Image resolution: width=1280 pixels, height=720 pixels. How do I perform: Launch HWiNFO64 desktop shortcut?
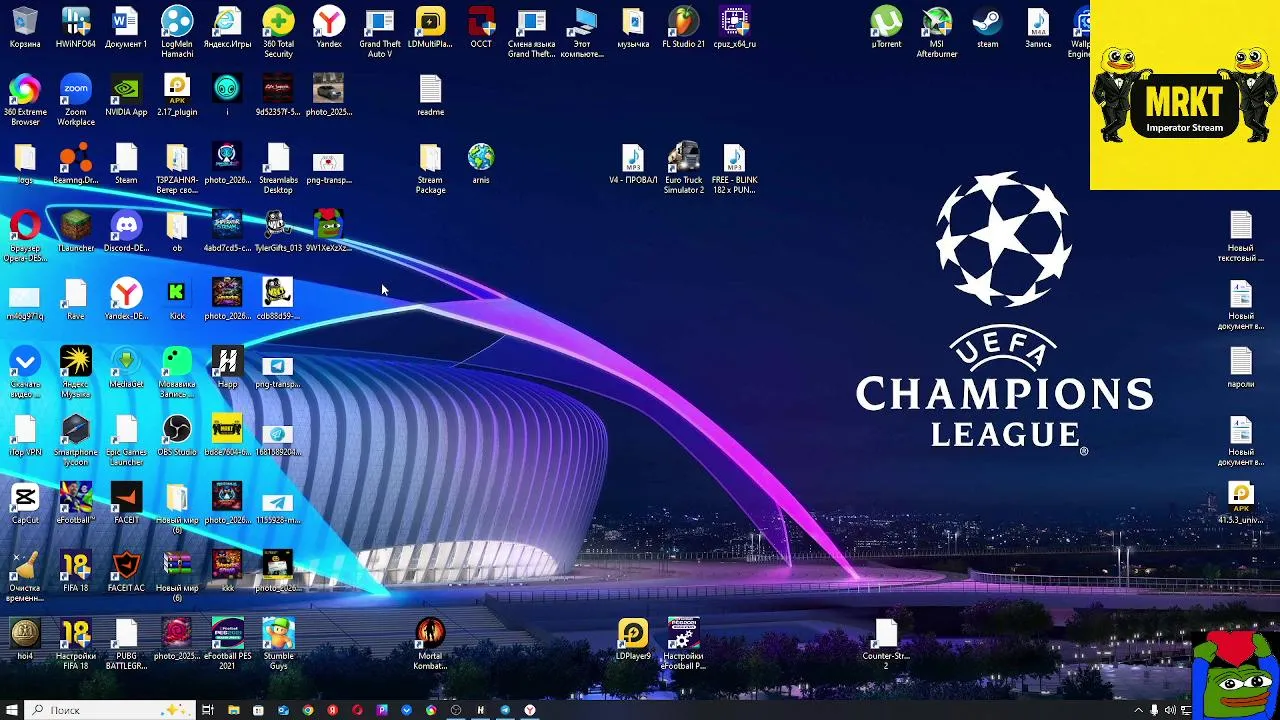tap(75, 28)
